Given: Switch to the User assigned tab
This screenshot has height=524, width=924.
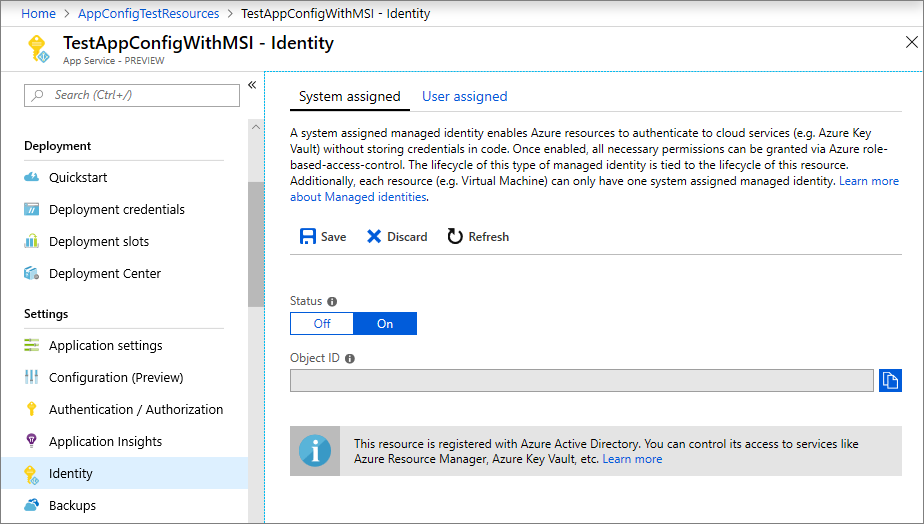Looking at the screenshot, I should point(464,97).
